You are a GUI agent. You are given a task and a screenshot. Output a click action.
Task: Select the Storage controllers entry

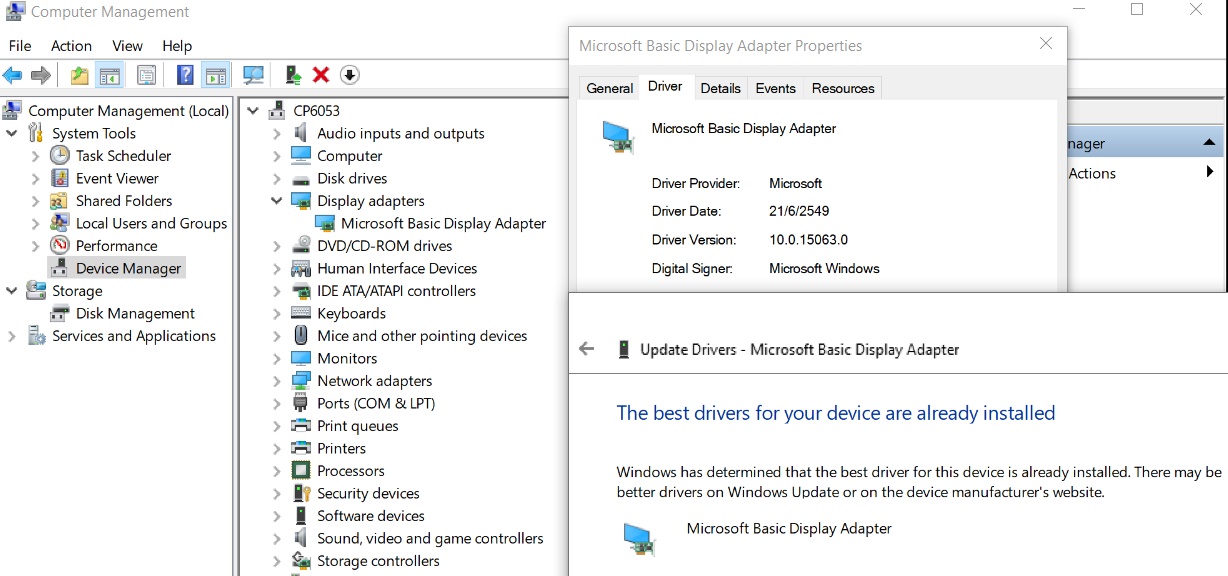pos(378,561)
